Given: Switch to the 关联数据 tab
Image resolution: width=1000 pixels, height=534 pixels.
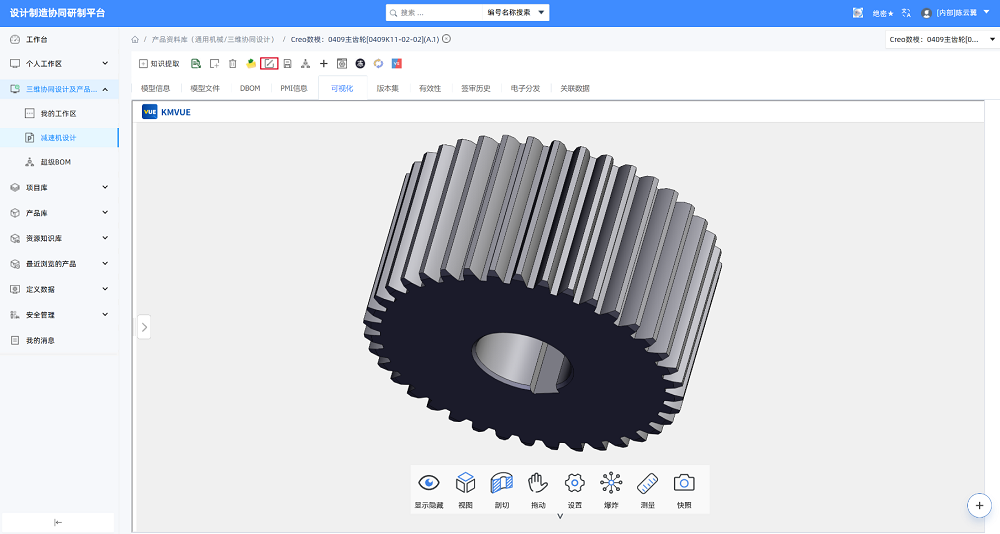Looking at the screenshot, I should (575, 89).
